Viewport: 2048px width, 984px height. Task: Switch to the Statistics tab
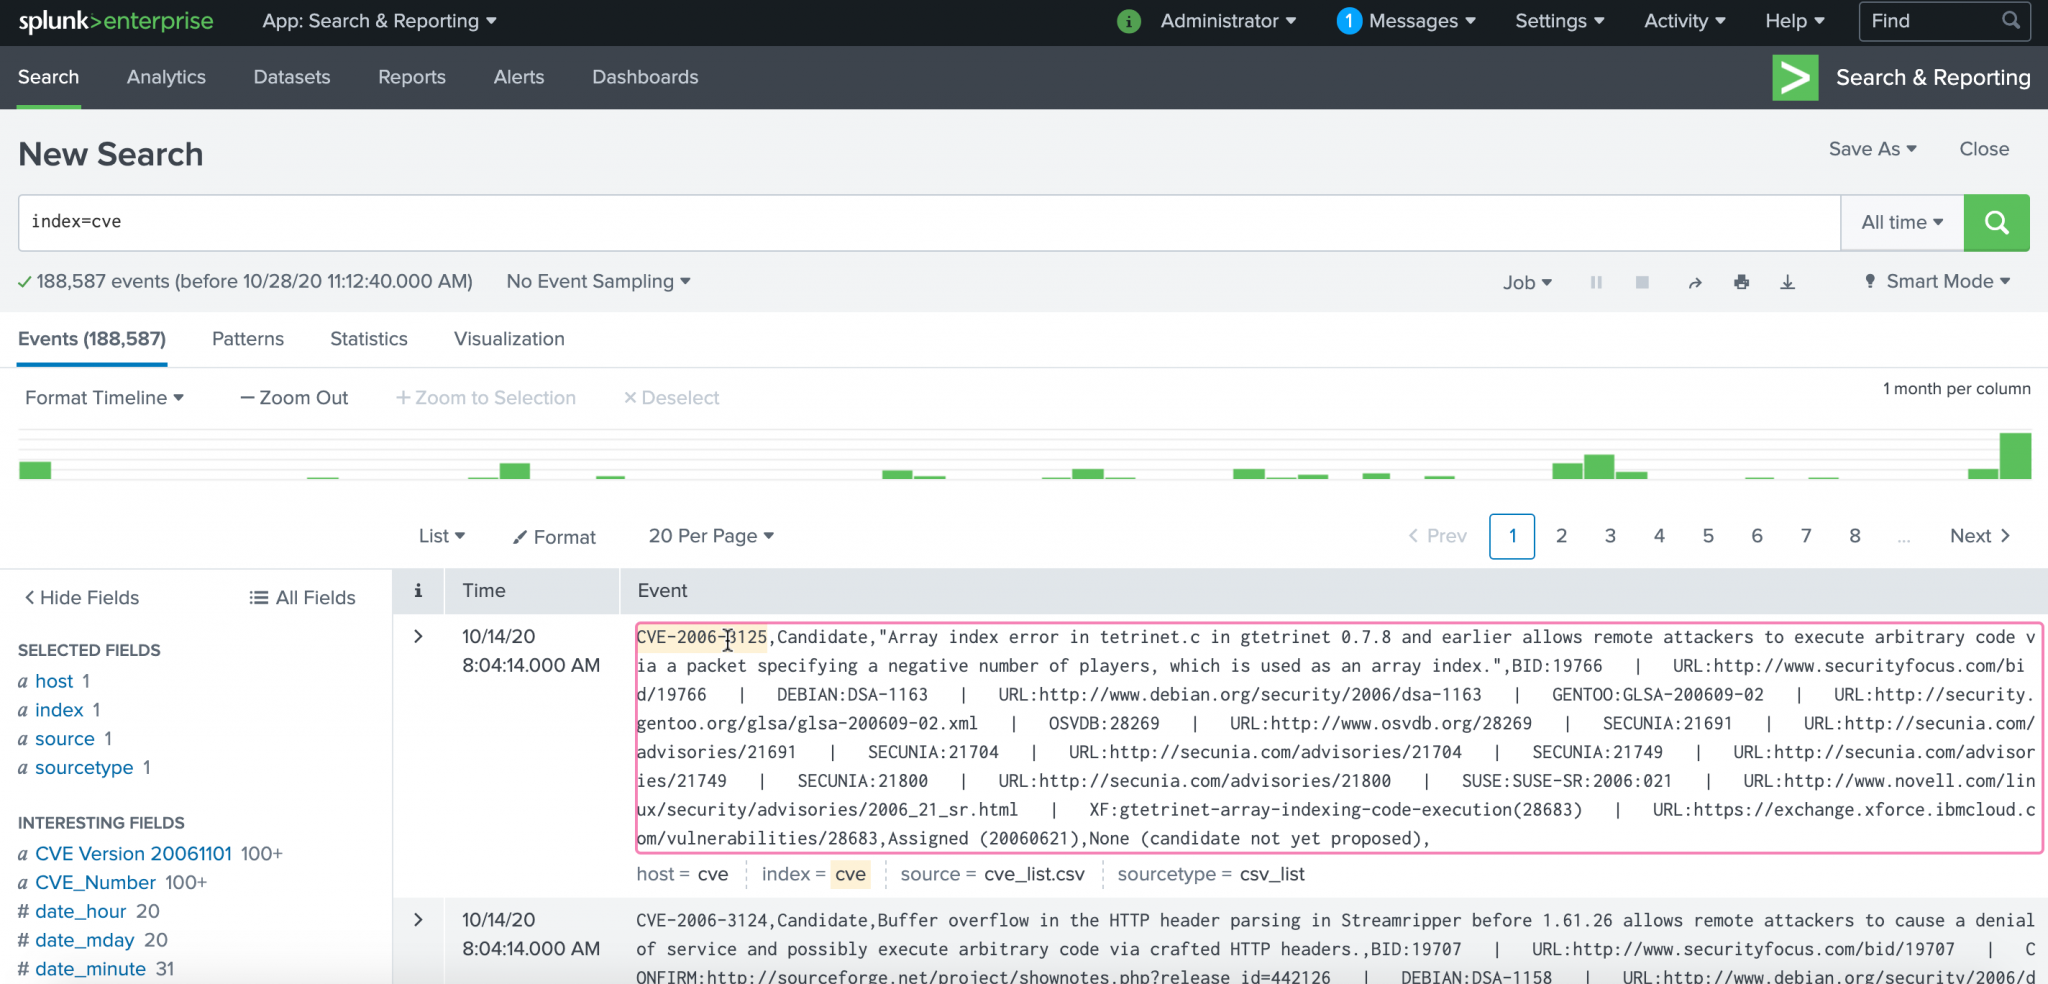click(368, 339)
